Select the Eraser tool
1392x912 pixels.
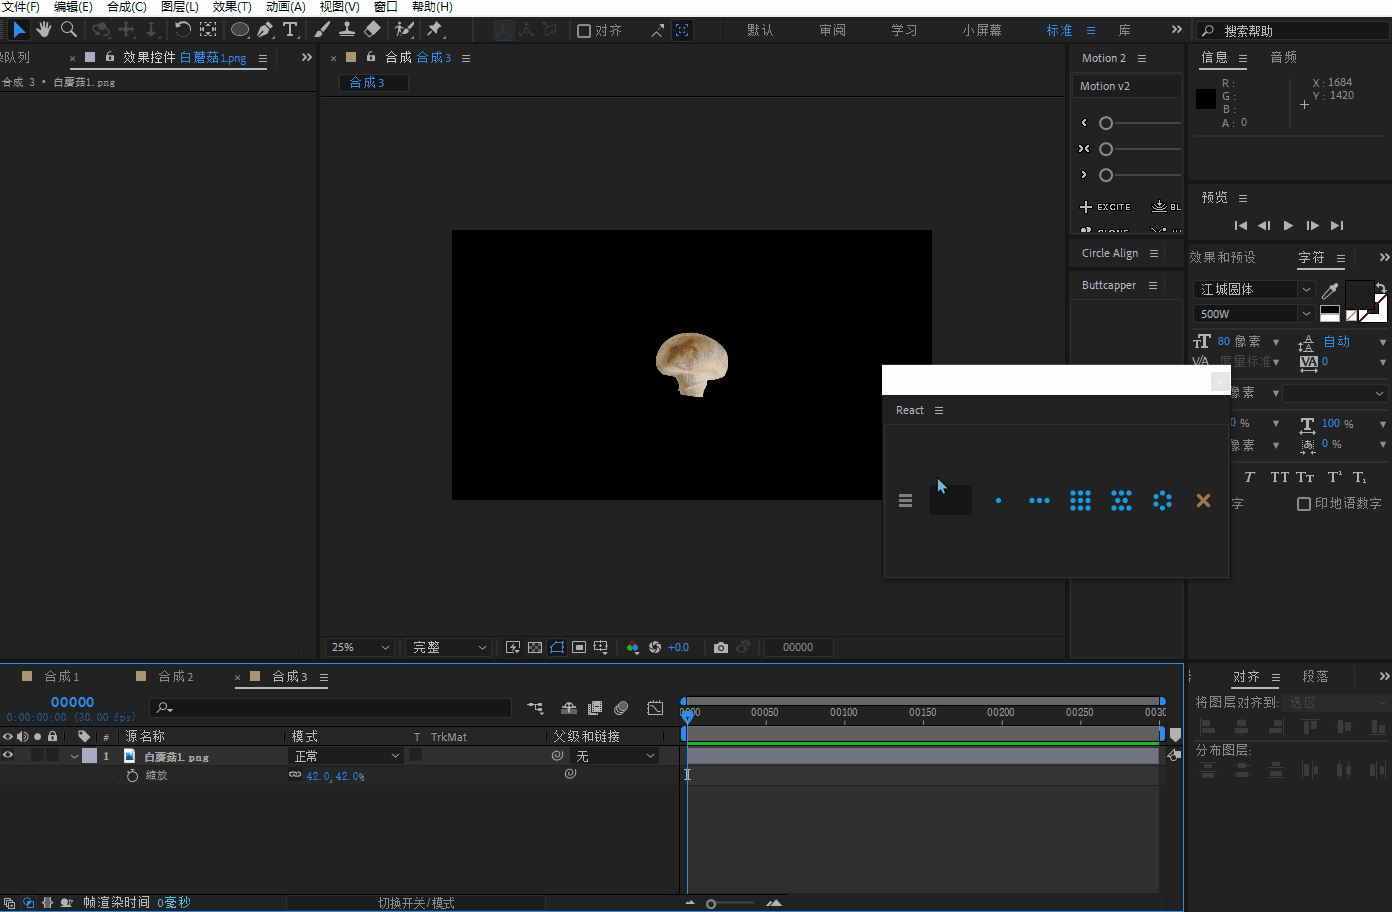tap(372, 30)
